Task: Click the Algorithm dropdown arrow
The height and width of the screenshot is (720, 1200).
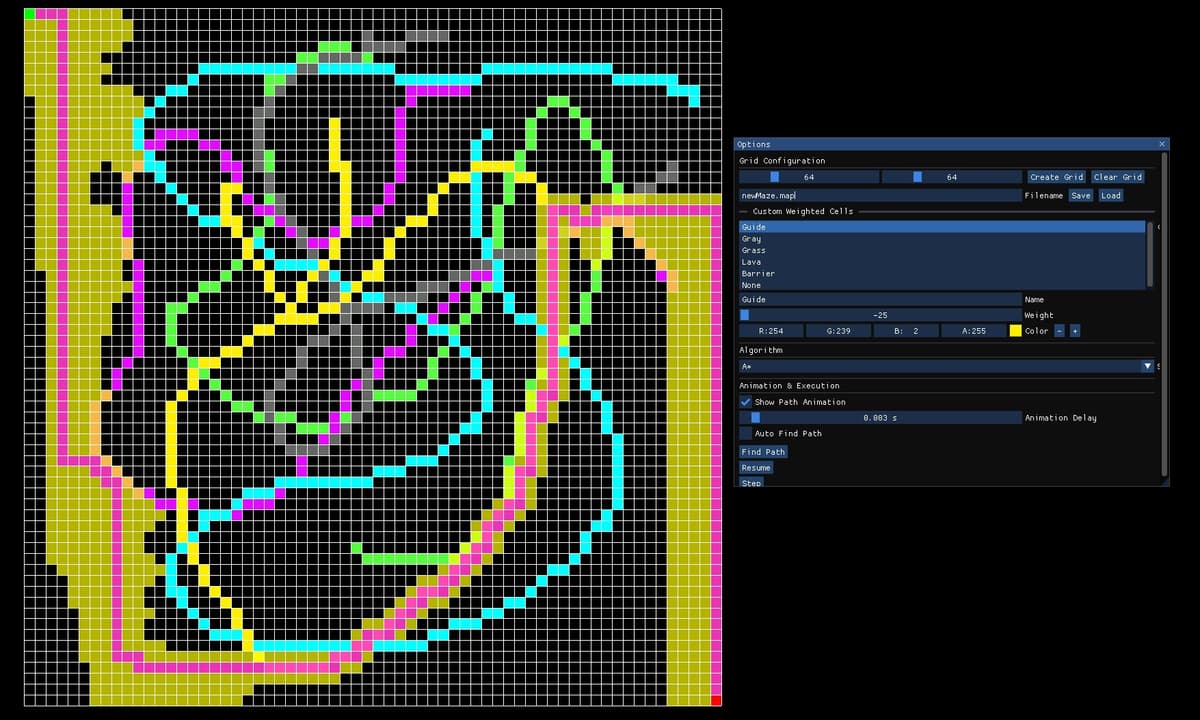Action: [x=1147, y=366]
